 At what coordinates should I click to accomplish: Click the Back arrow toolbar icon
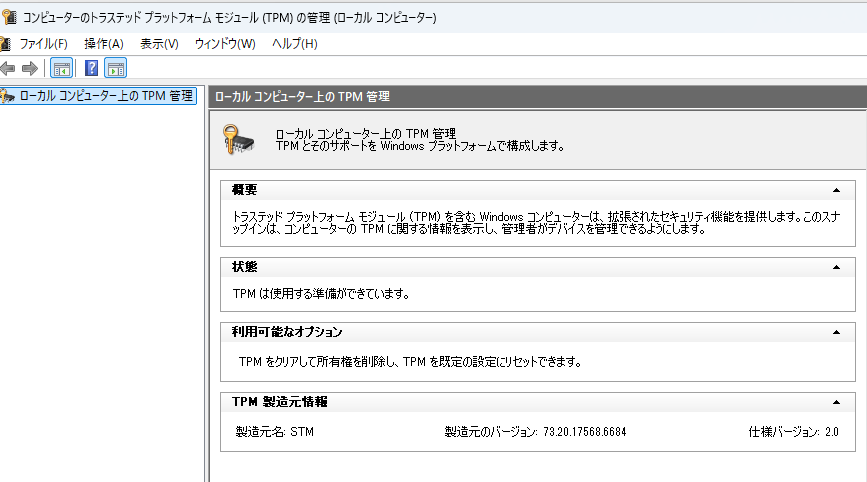click(8, 69)
